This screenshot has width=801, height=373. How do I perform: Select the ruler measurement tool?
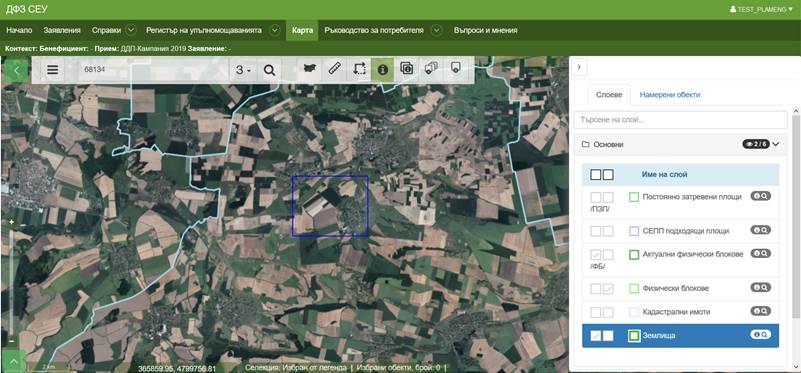click(x=334, y=68)
